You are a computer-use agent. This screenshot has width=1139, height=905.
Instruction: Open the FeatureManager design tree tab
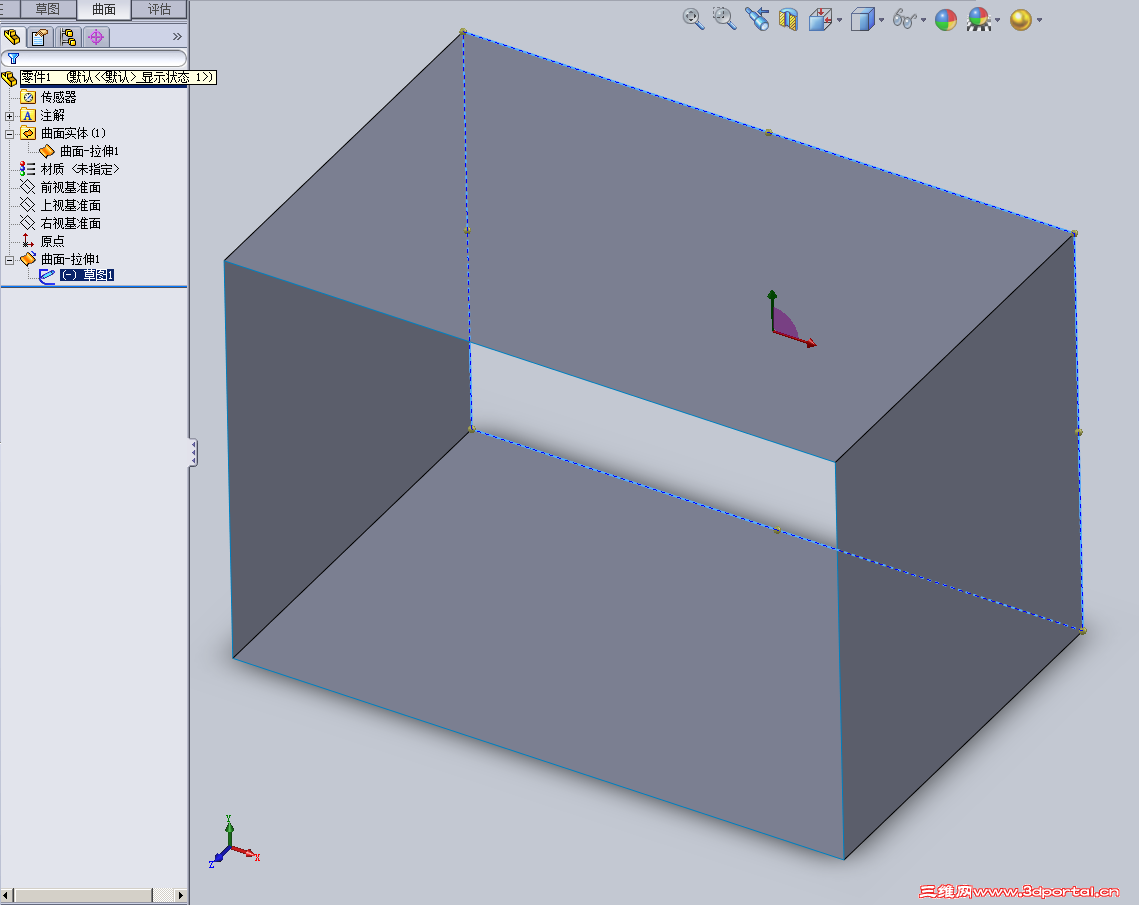pos(12,36)
